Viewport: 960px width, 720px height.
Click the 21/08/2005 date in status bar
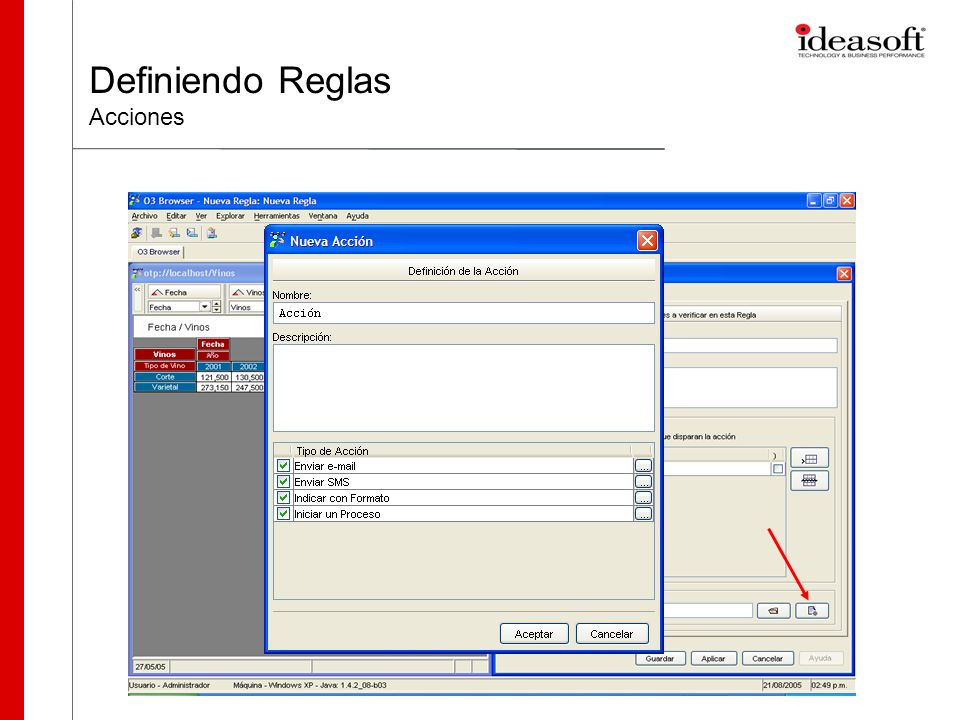(x=782, y=685)
